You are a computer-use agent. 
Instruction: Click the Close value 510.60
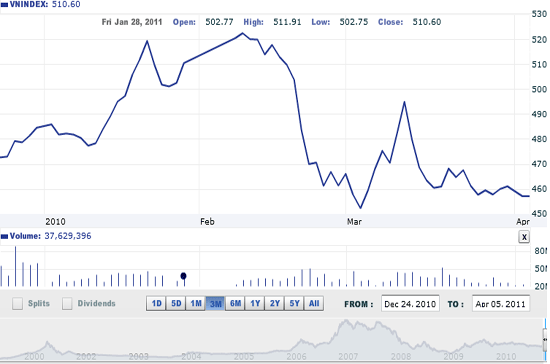[x=427, y=22]
